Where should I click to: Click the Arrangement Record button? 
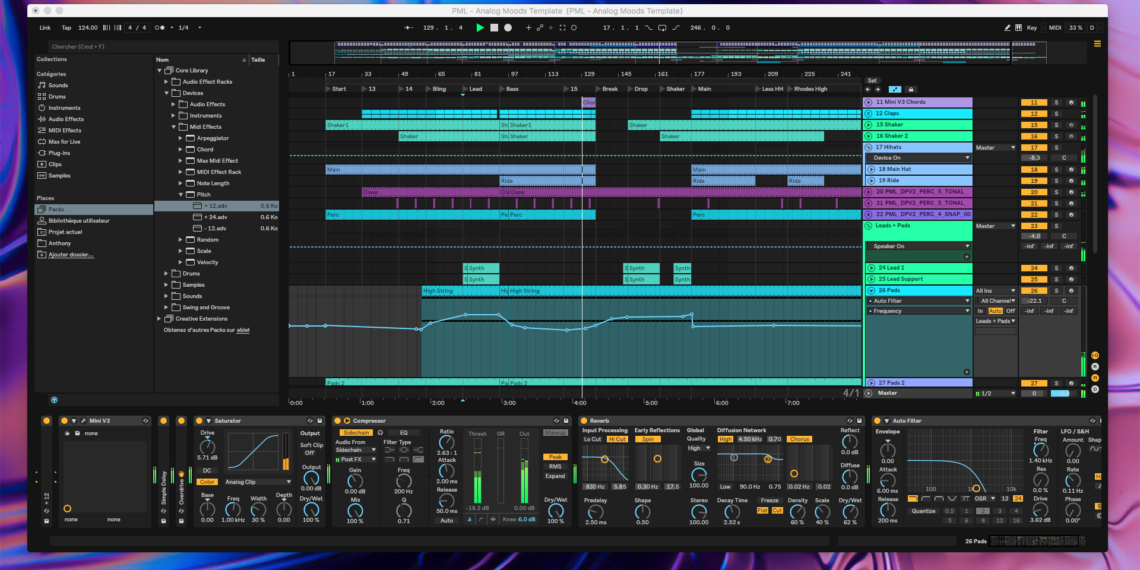508,28
